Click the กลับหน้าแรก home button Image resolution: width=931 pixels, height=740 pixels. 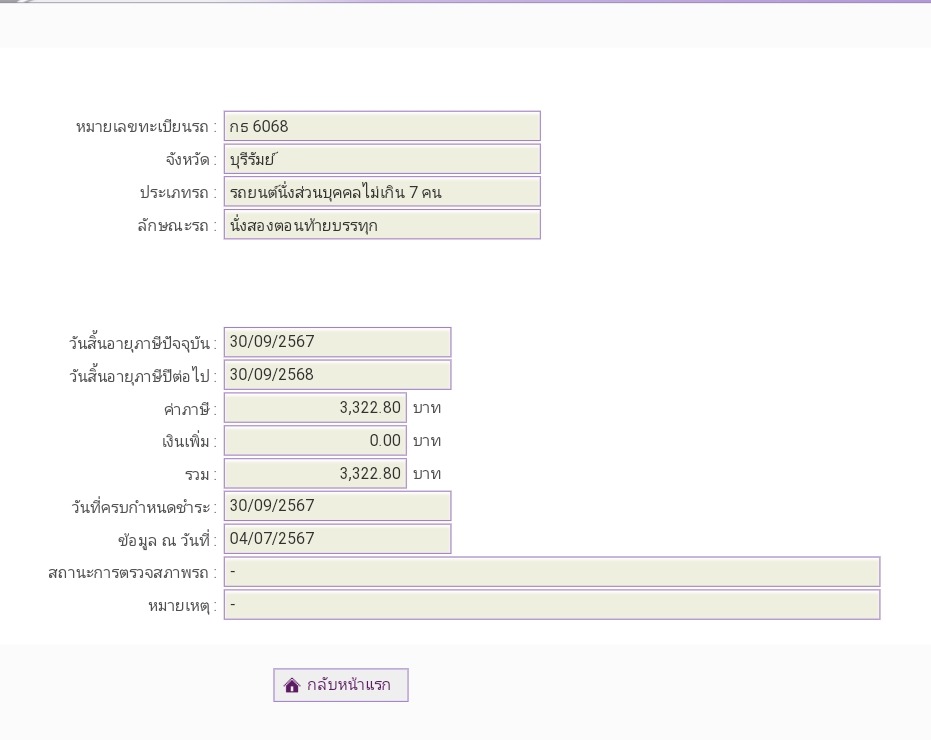(x=341, y=685)
